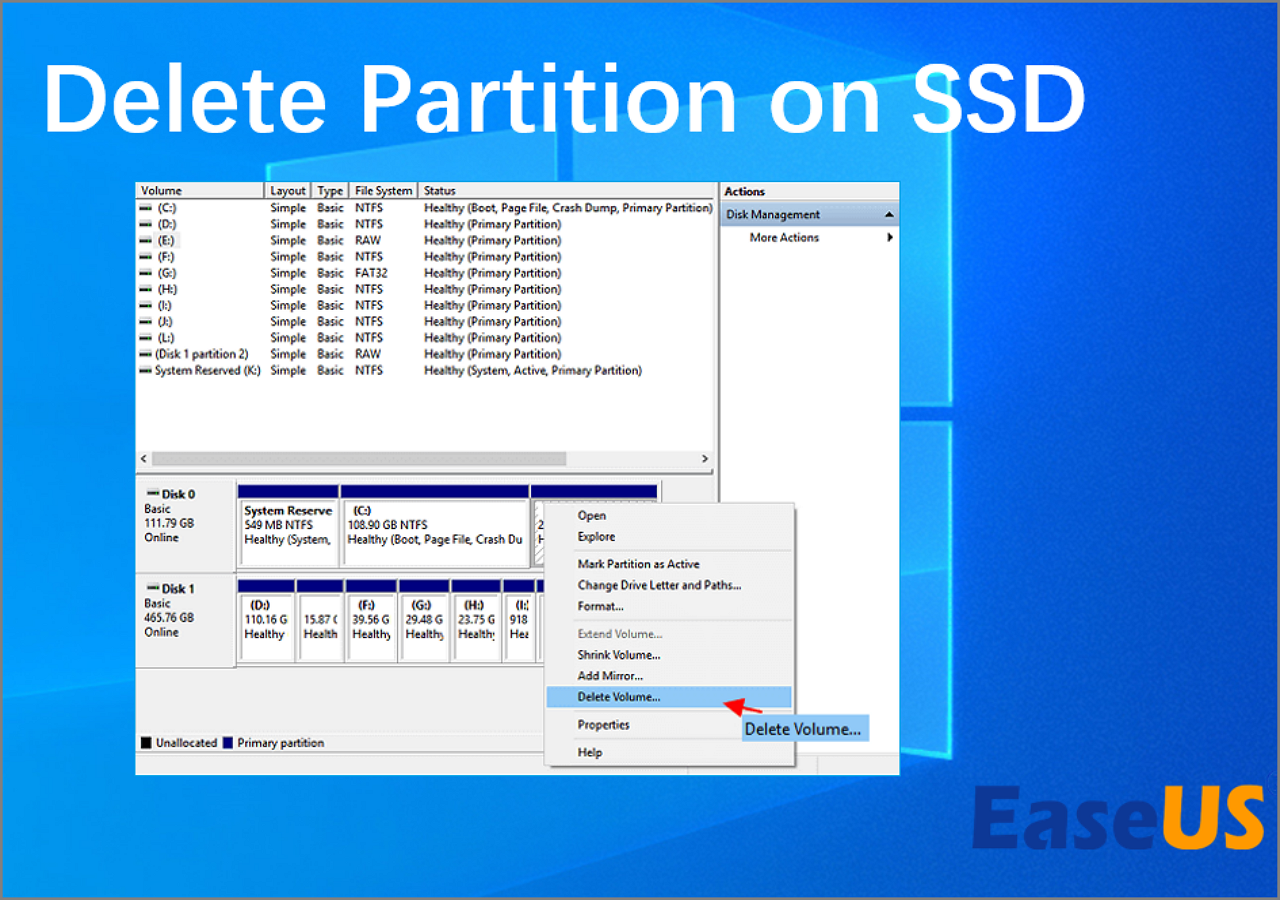Click the EaseUS logo
The height and width of the screenshot is (900, 1280).
pyautogui.click(x=1119, y=818)
